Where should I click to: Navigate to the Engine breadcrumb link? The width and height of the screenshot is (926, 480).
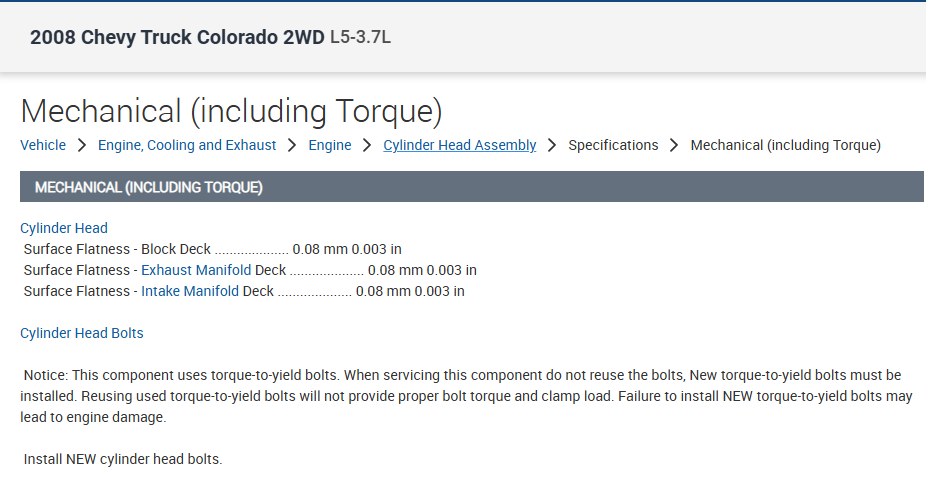[330, 145]
